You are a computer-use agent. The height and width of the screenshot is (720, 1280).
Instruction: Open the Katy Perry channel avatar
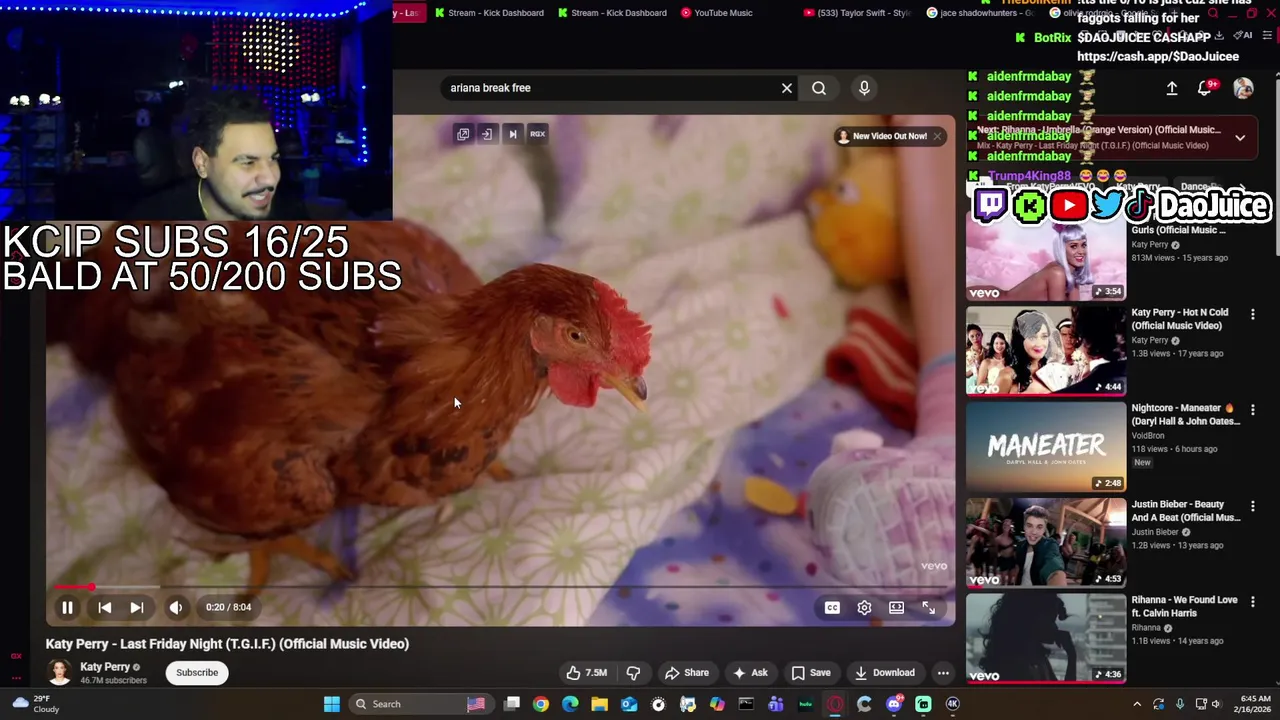click(x=59, y=673)
